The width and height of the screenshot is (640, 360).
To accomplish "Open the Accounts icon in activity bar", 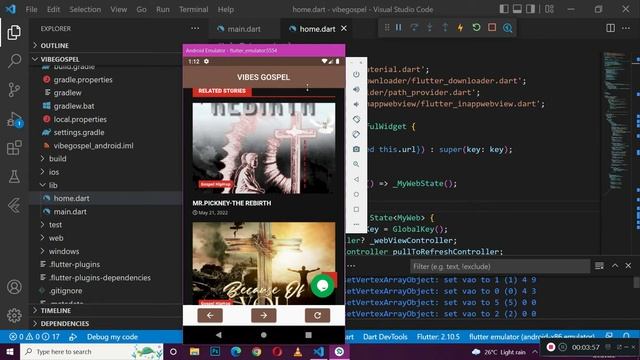I will coord(14,287).
